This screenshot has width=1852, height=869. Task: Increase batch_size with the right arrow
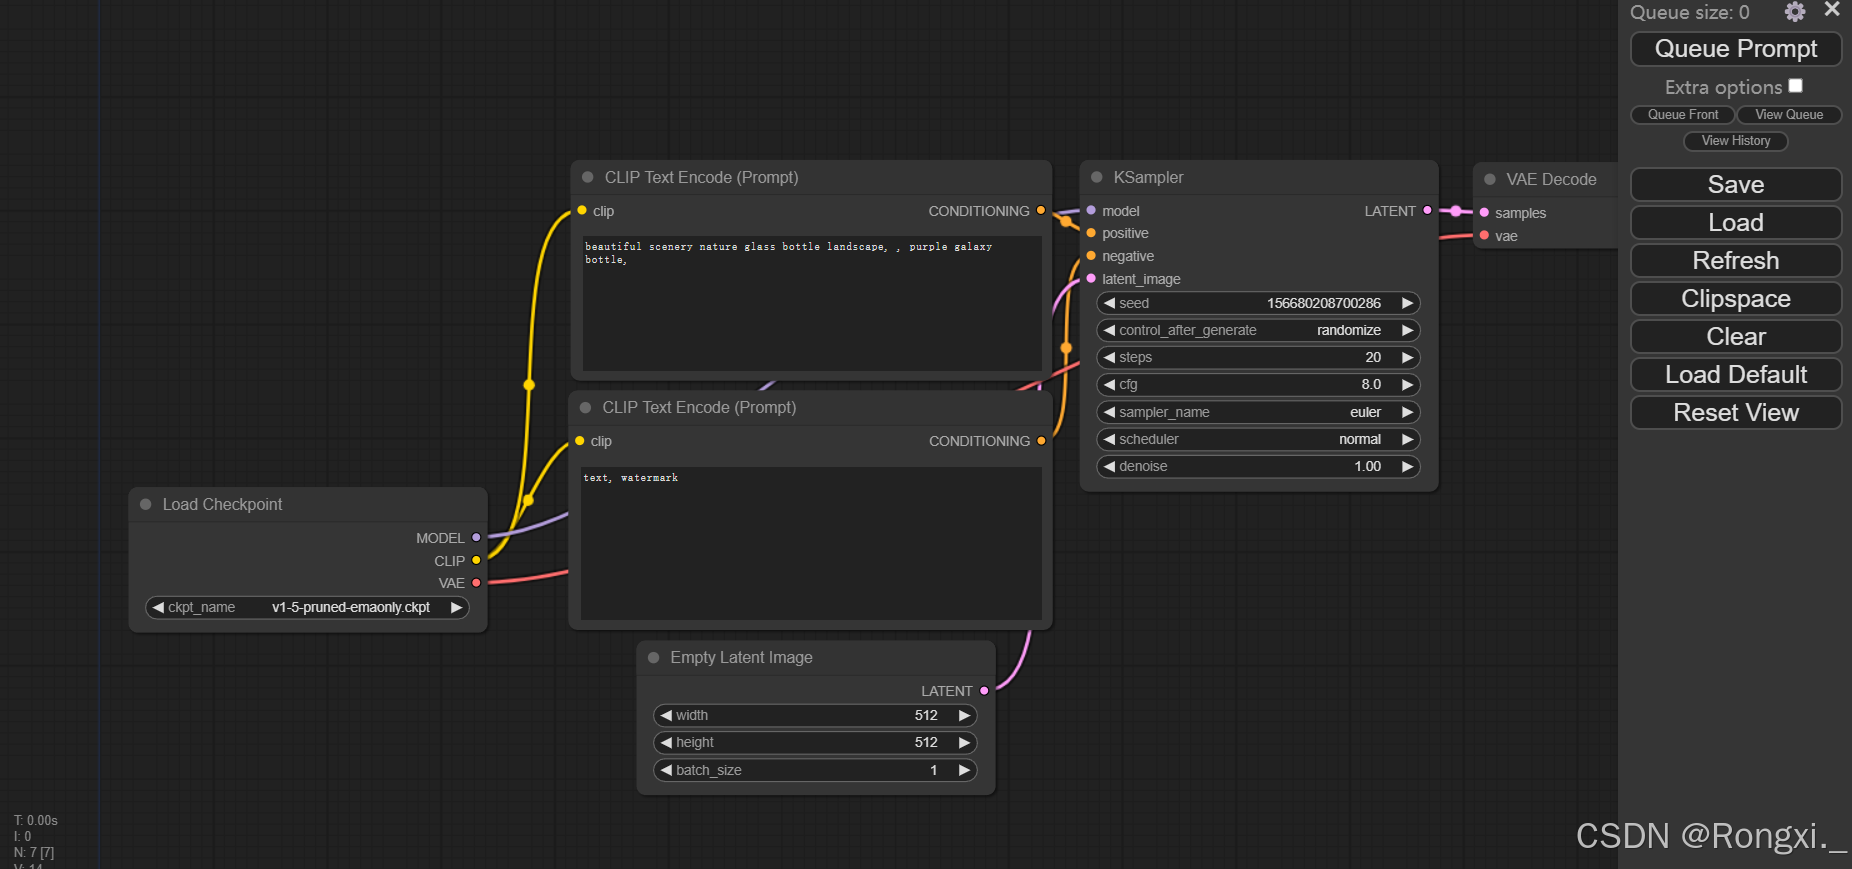click(x=964, y=770)
